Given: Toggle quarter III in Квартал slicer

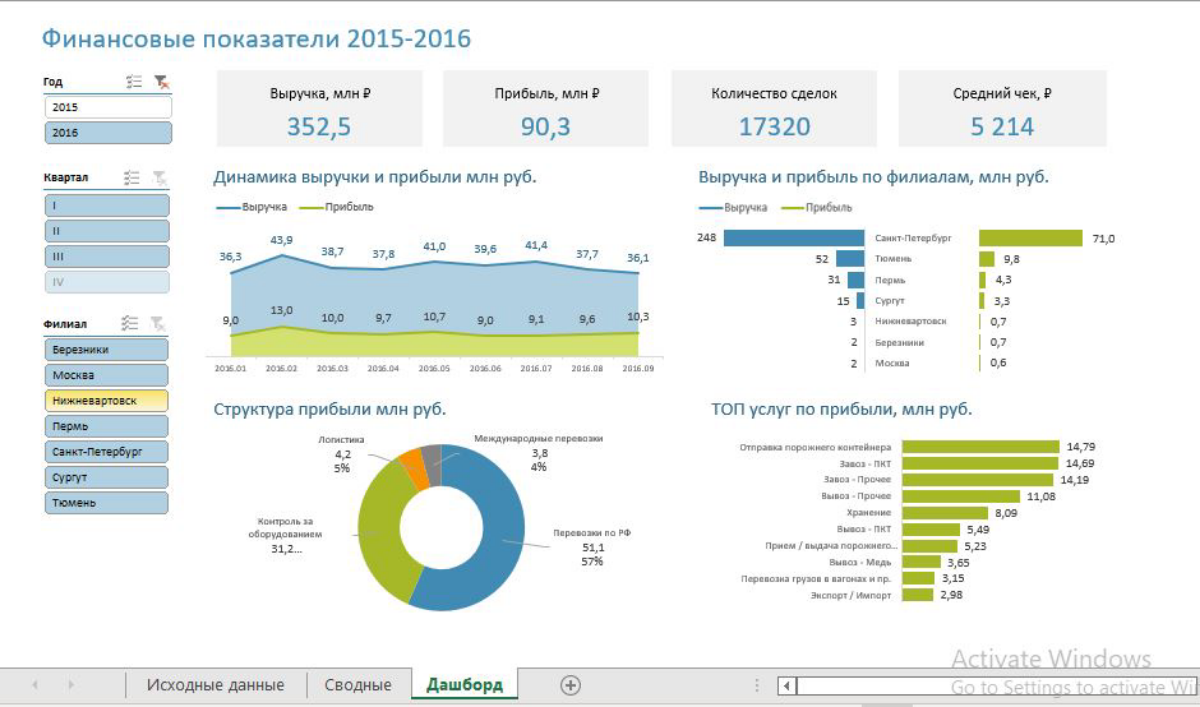Looking at the screenshot, I should pos(107,256).
